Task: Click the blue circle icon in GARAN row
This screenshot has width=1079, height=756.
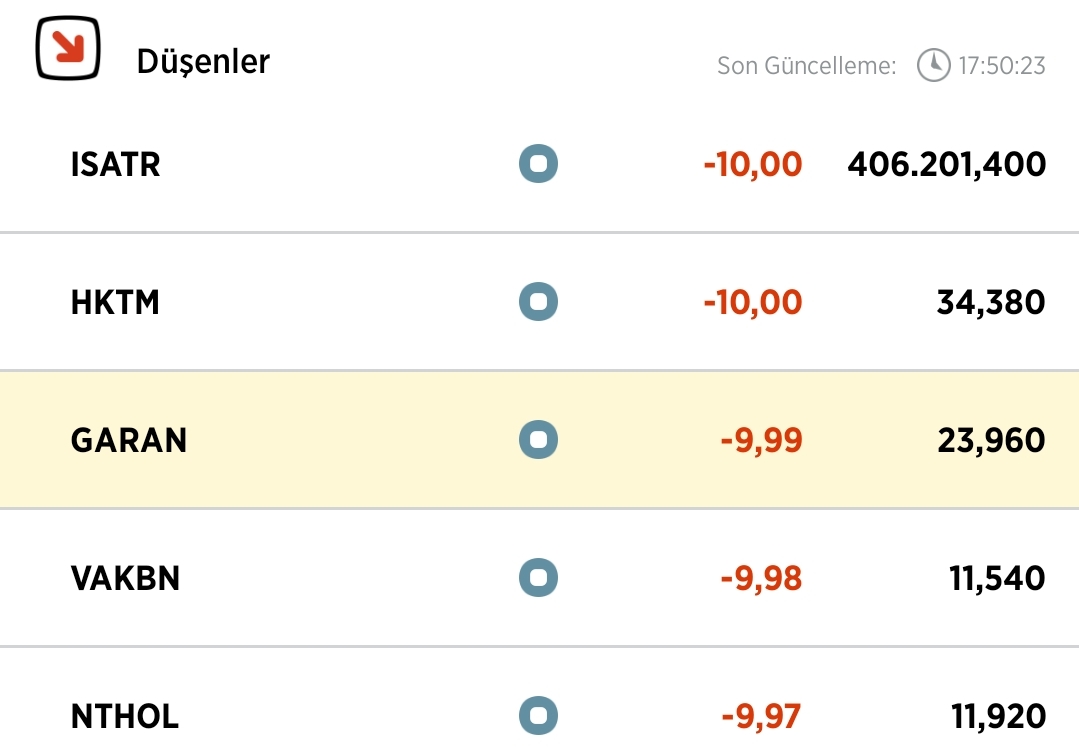Action: click(538, 440)
